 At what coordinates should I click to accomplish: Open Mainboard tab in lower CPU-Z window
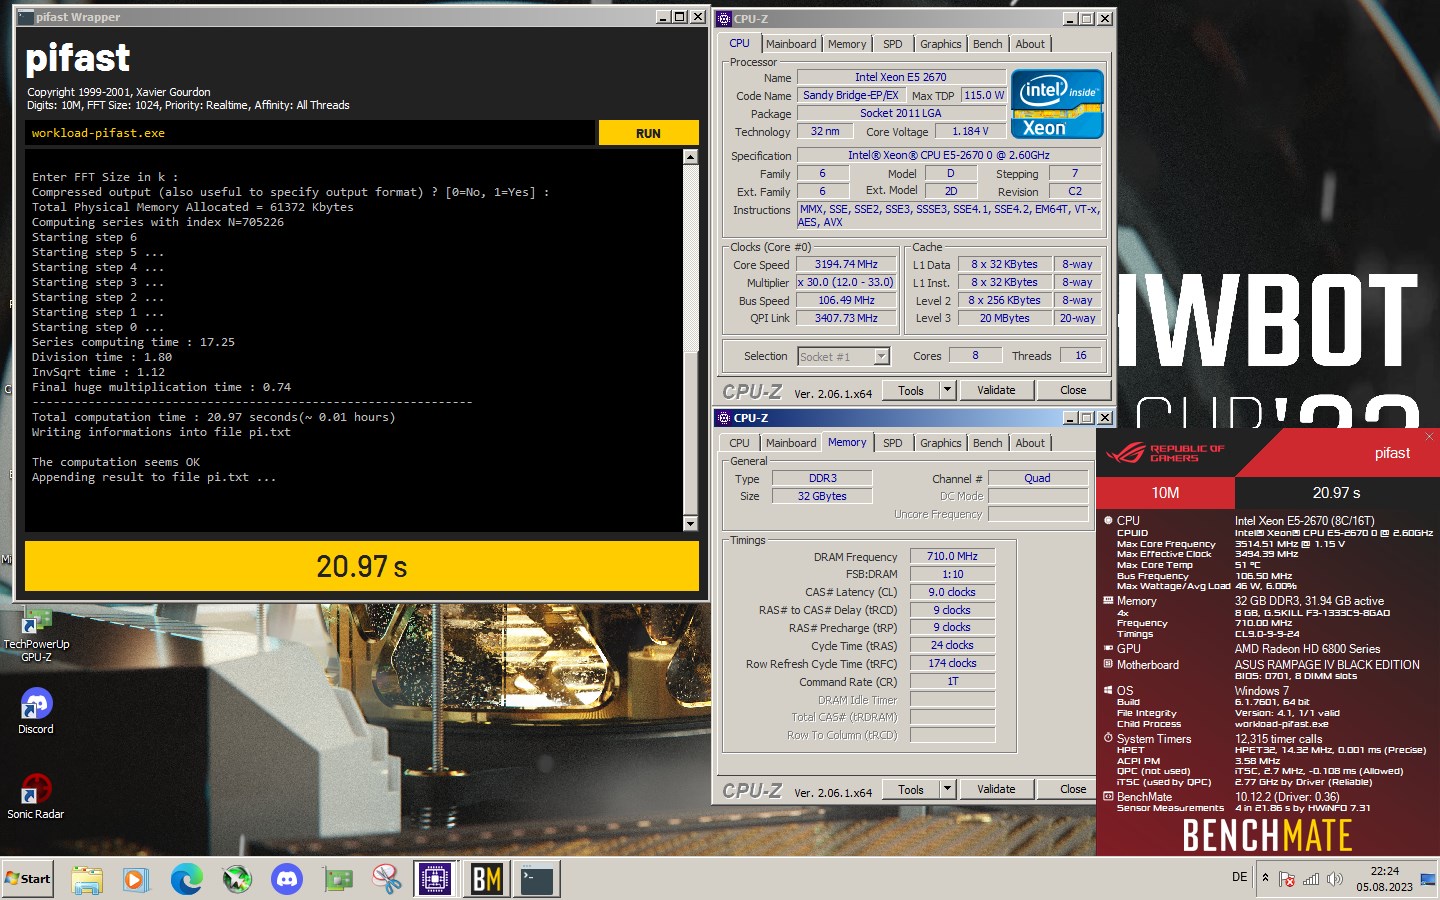click(x=791, y=443)
